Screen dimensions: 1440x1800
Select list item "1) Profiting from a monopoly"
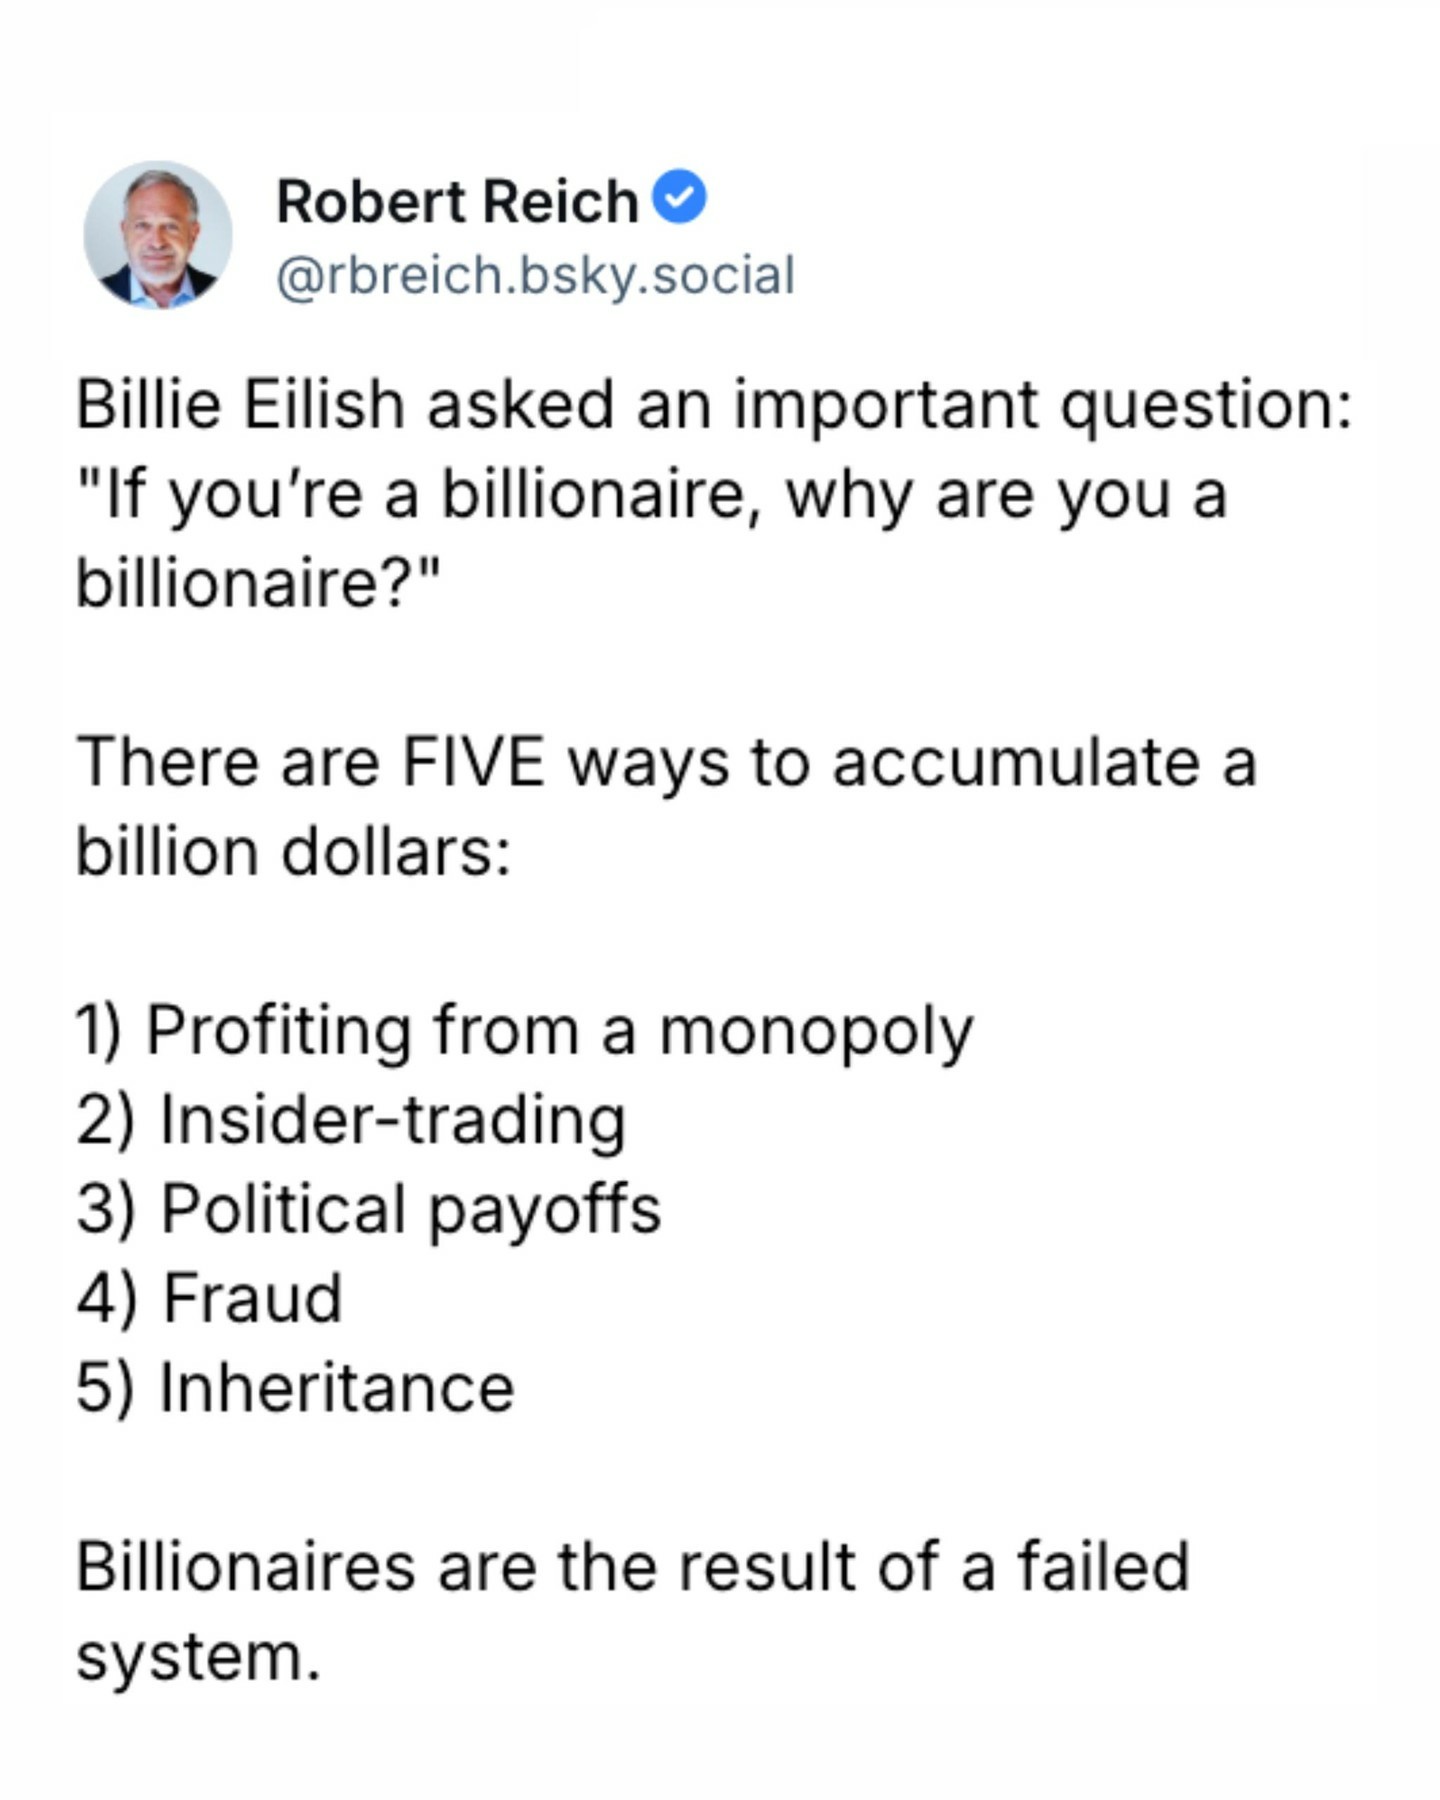(524, 1031)
